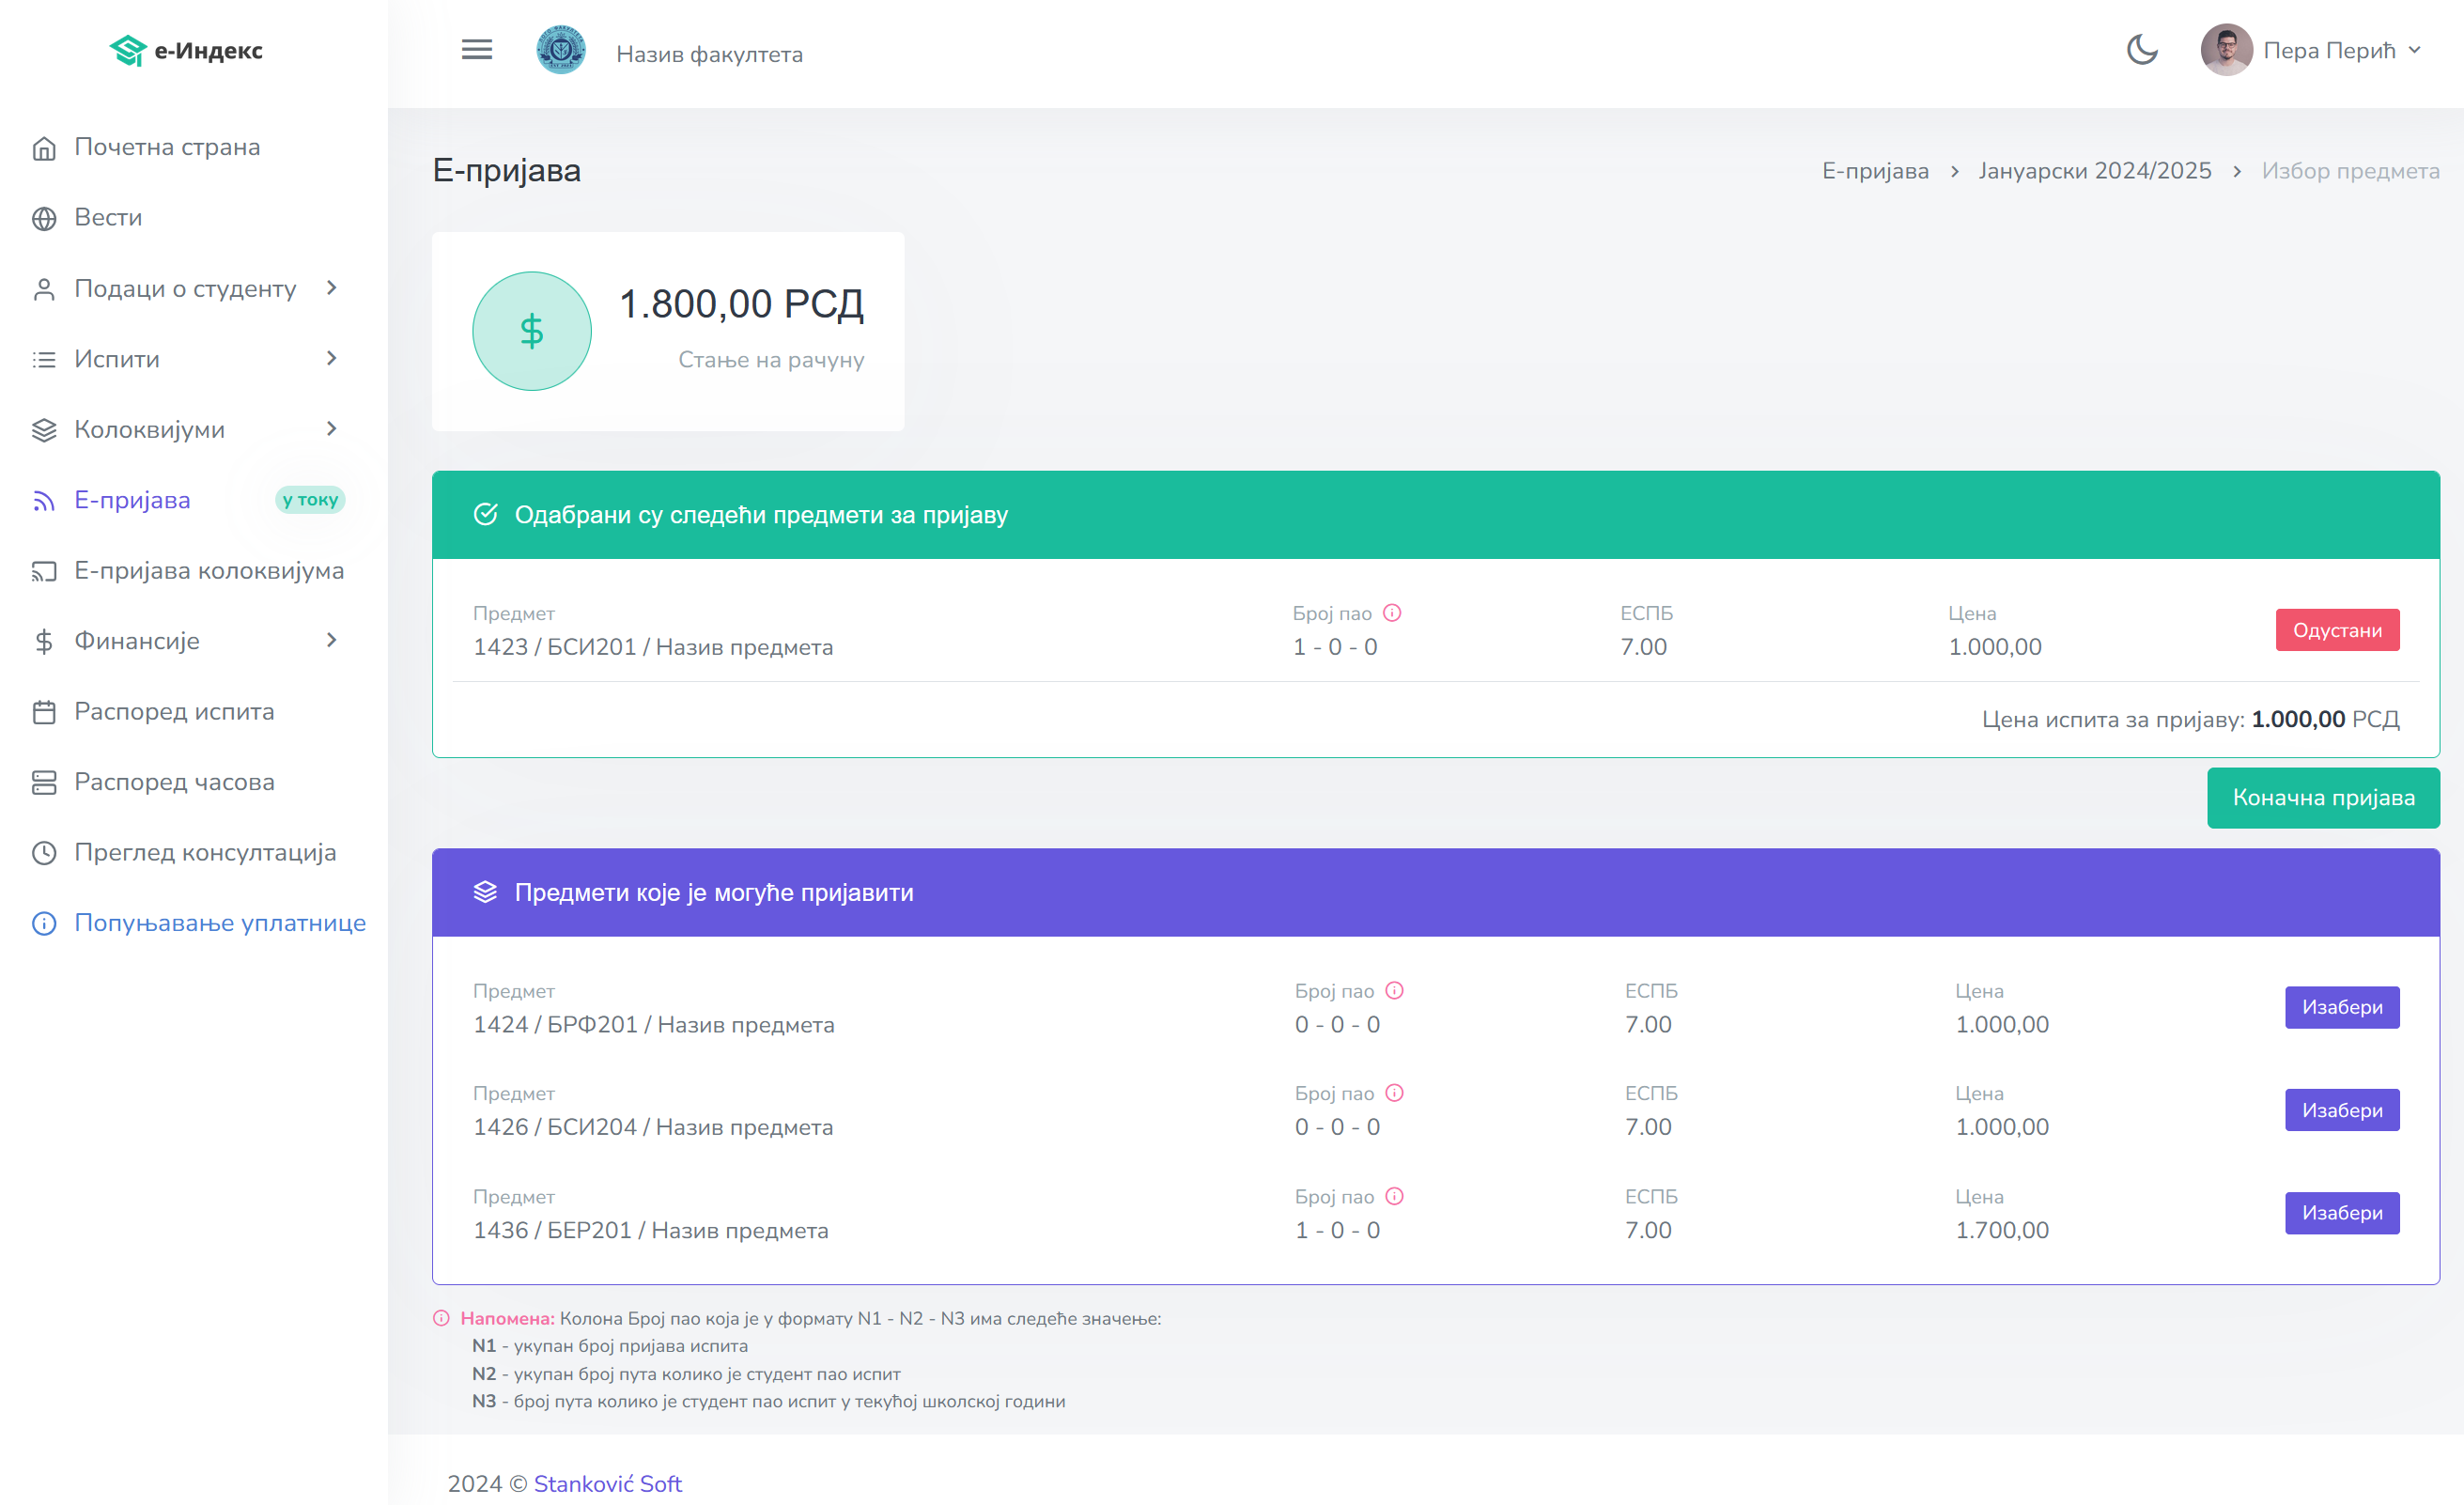Screen dimensions: 2464x1505
Task: Open the Stanković Soft footer link
Action: click(607, 1483)
